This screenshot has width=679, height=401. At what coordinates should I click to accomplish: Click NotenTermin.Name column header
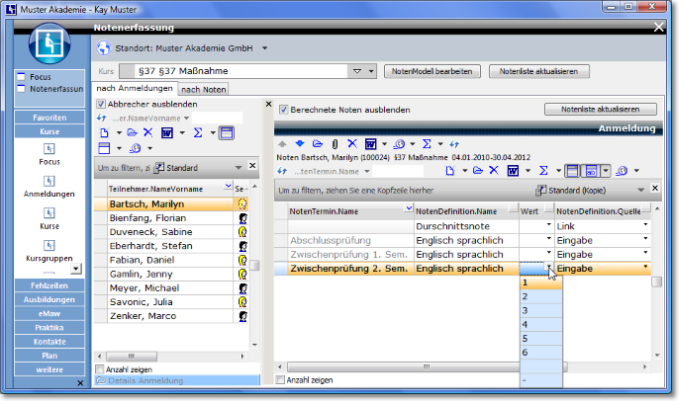pos(351,211)
